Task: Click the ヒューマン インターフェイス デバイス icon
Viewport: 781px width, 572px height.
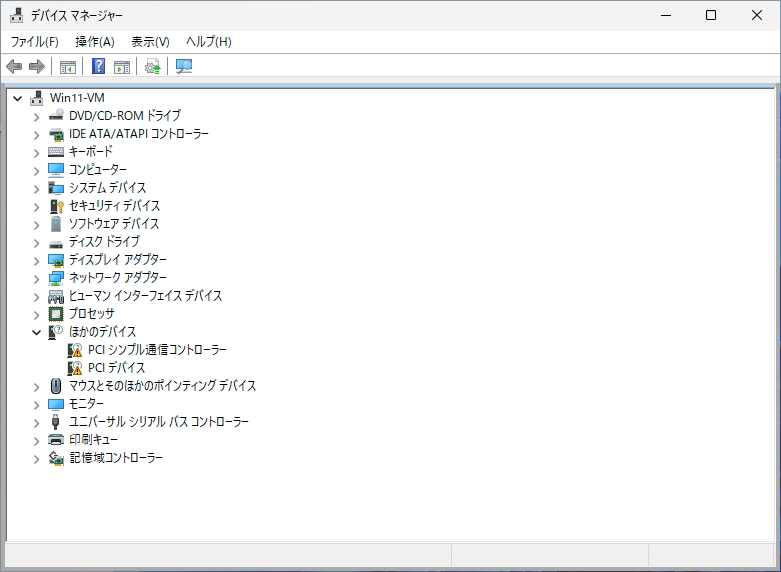Action: tap(56, 297)
